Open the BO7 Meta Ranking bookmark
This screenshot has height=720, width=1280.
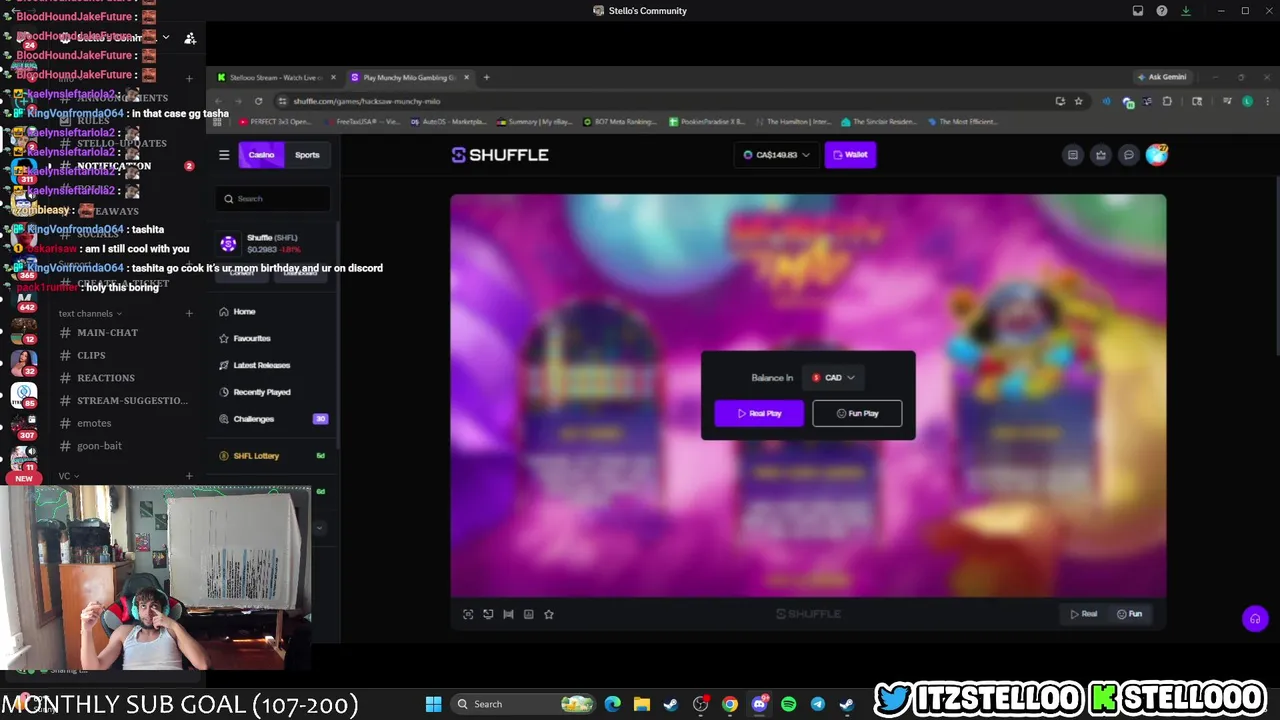620,122
